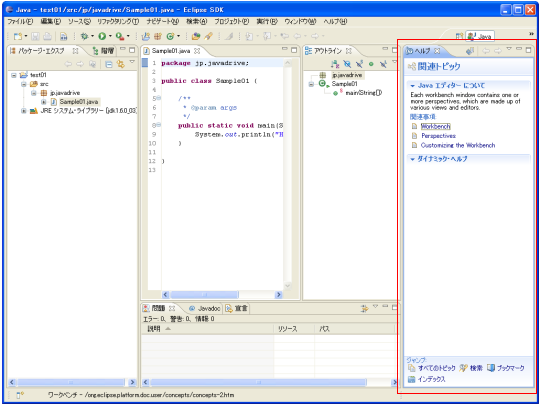Open the リファクタリング menu
Image resolution: width=540 pixels, height=405 pixels.
coord(118,21)
